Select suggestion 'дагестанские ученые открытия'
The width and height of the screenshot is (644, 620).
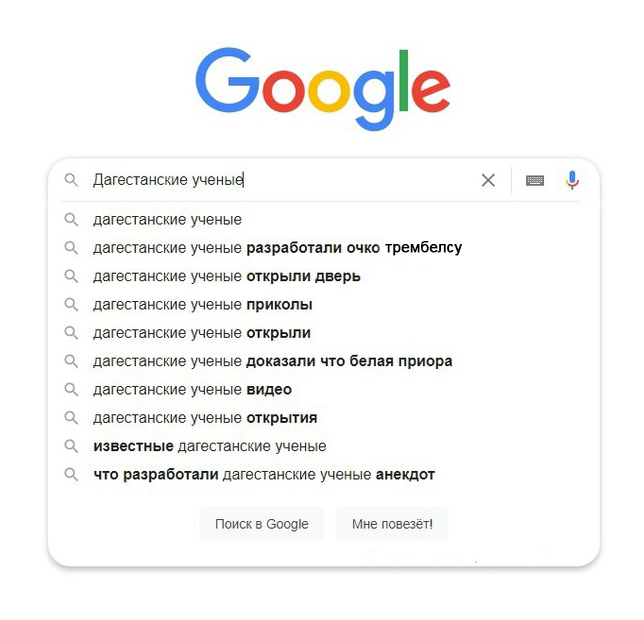tap(205, 418)
